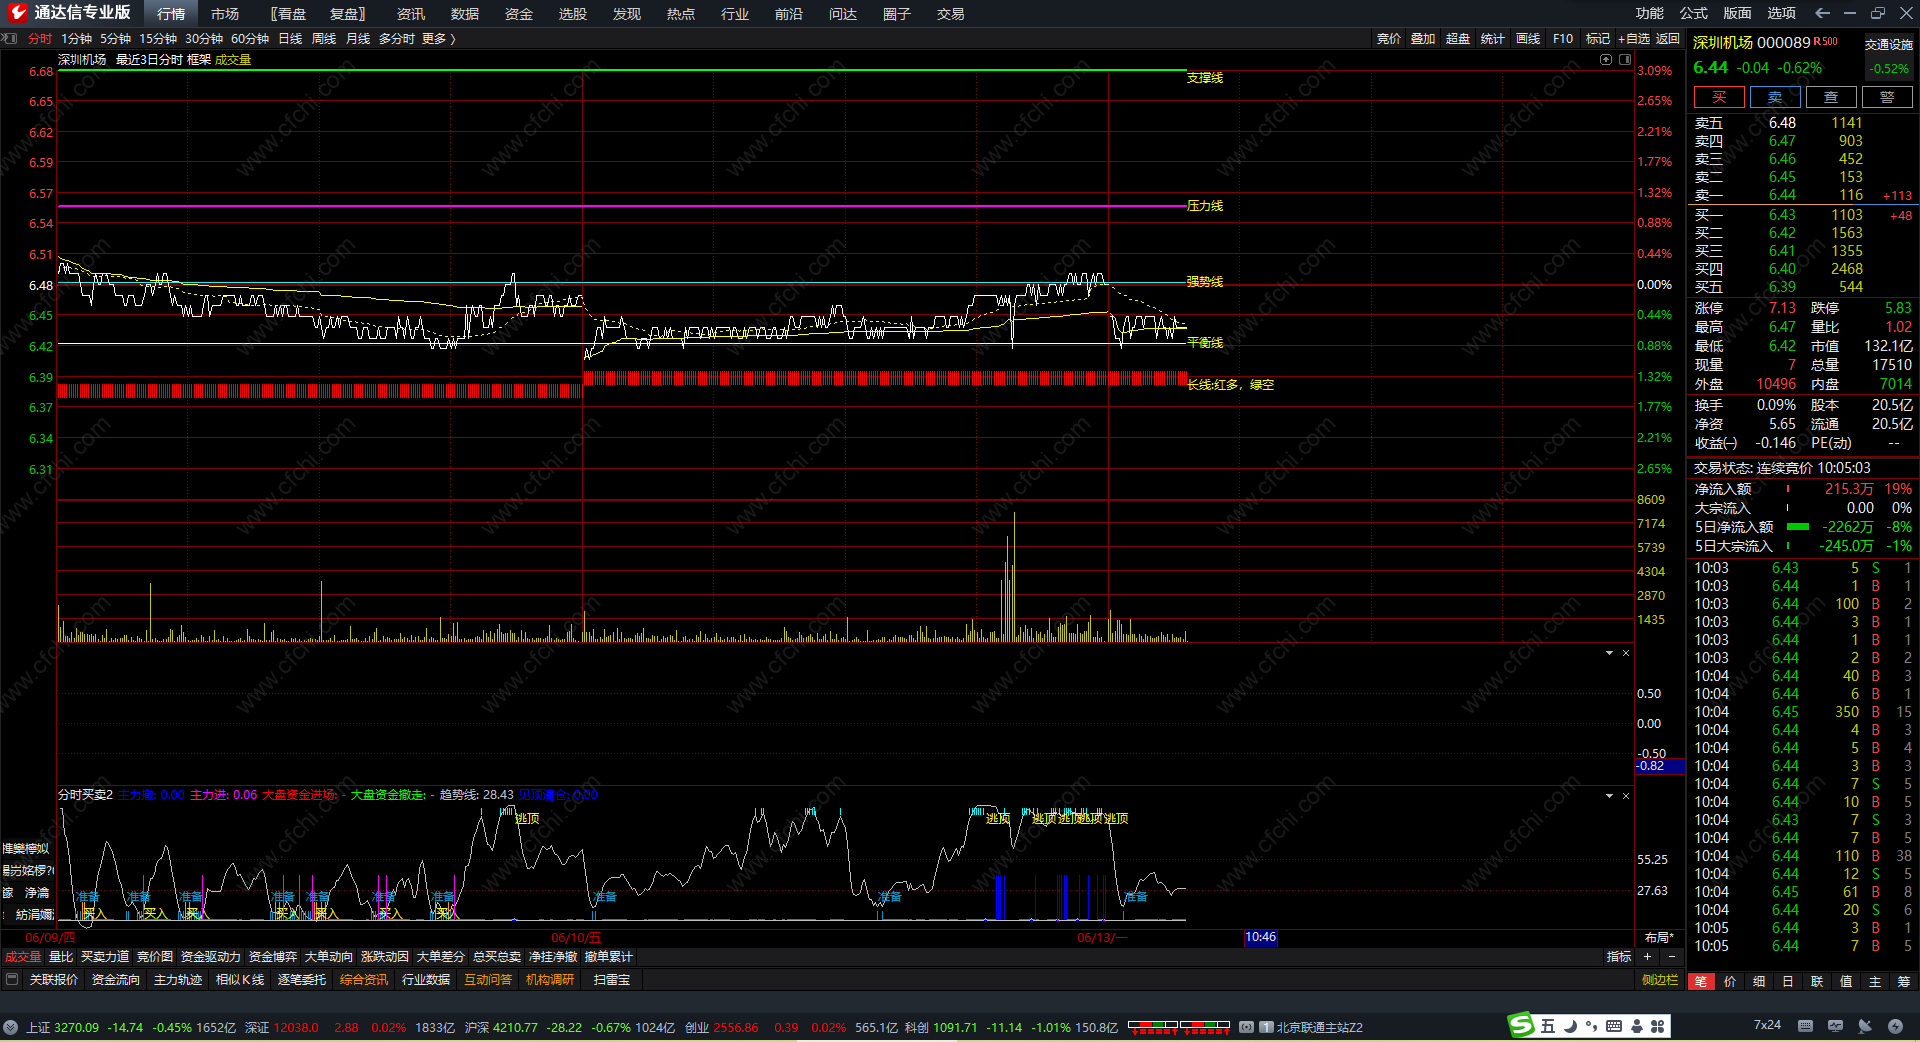Expand the 更多 timeframe options

coord(439,38)
